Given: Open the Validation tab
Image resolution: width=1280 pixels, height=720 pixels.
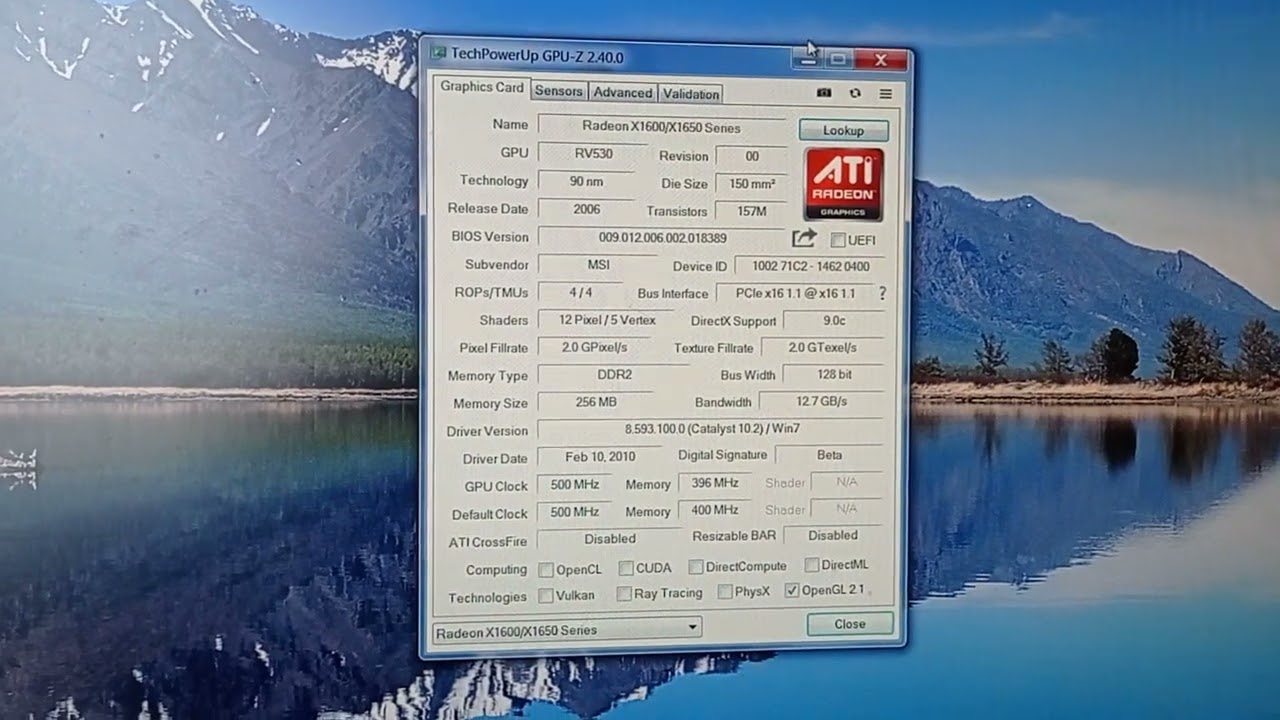Looking at the screenshot, I should tap(690, 94).
